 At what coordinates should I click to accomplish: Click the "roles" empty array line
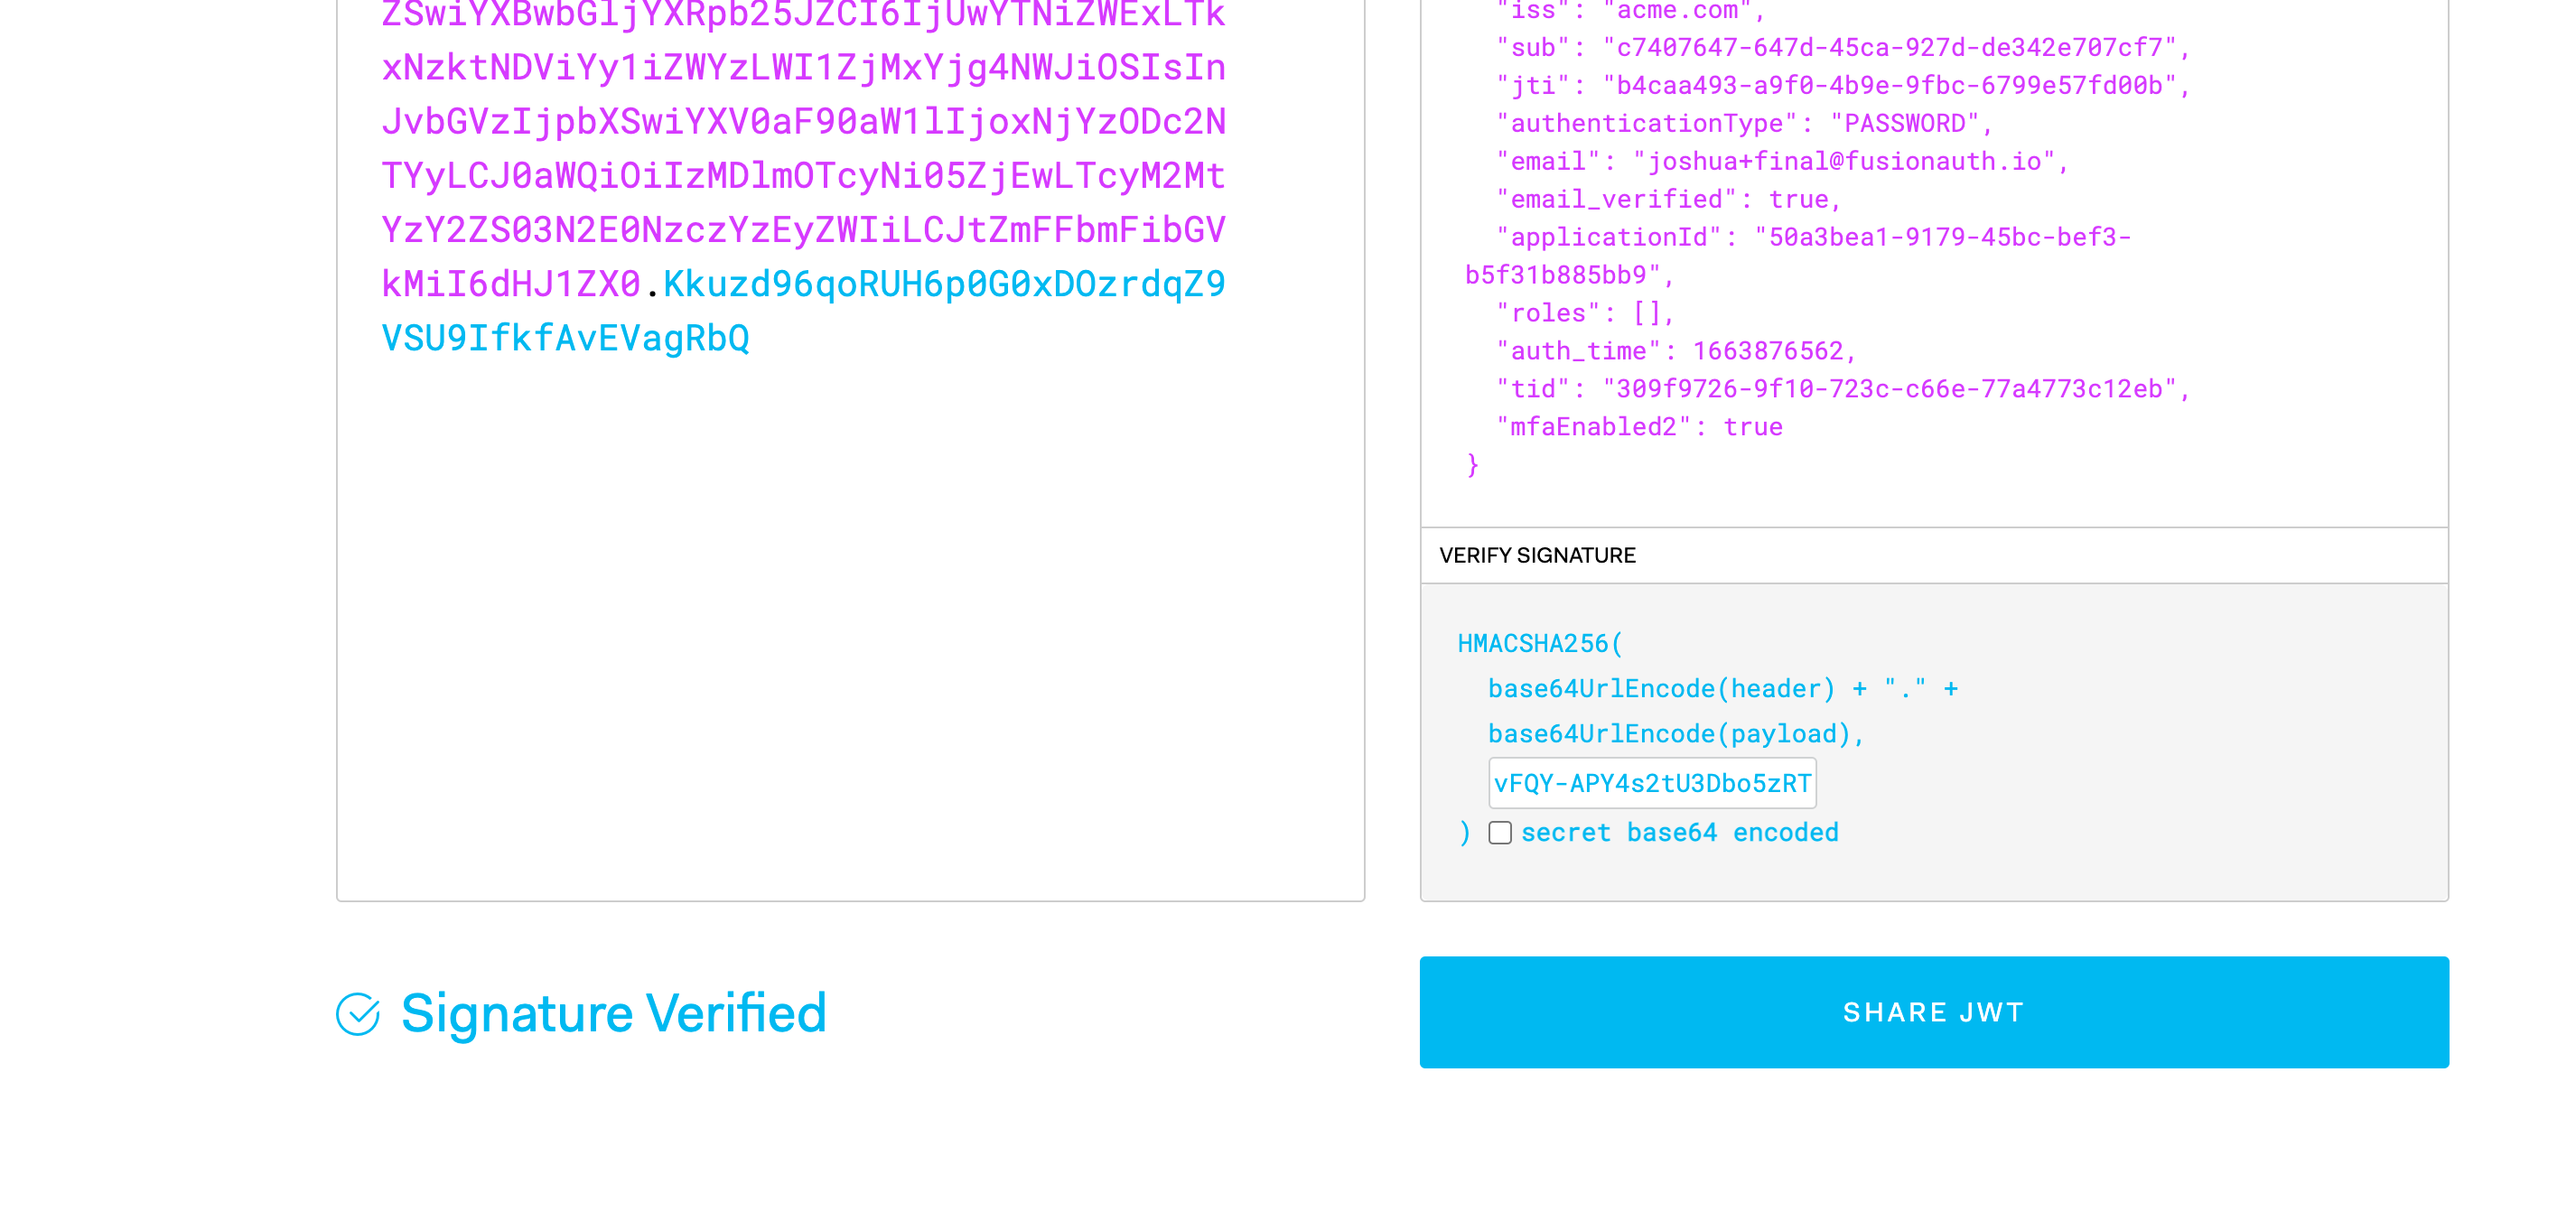point(1584,314)
